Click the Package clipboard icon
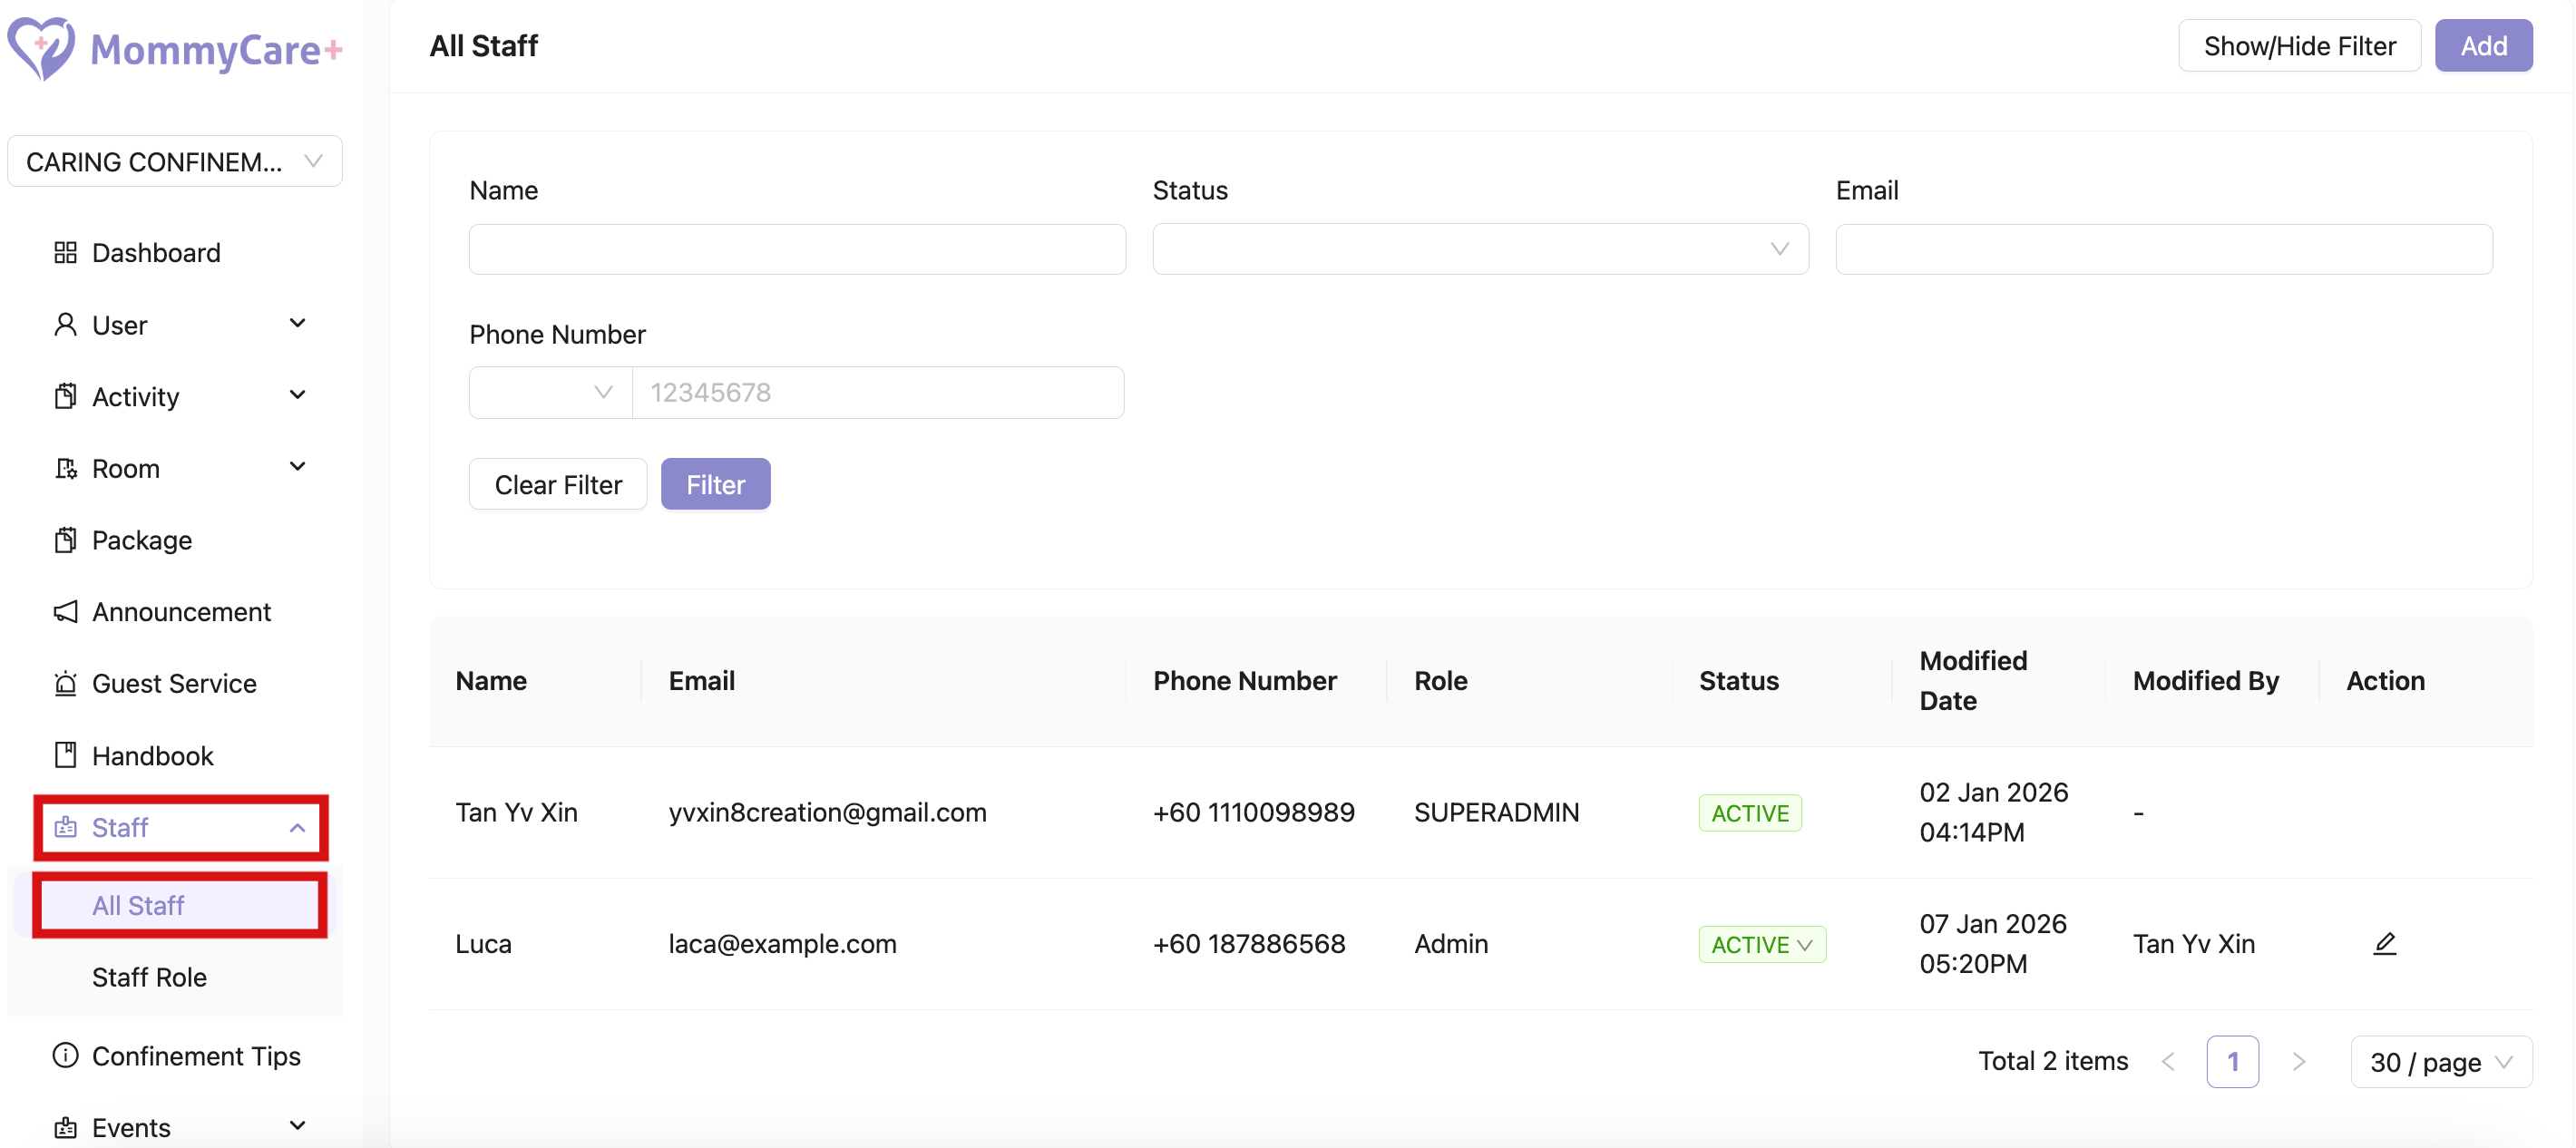Screen dimensions: 2576x1148 65,540
